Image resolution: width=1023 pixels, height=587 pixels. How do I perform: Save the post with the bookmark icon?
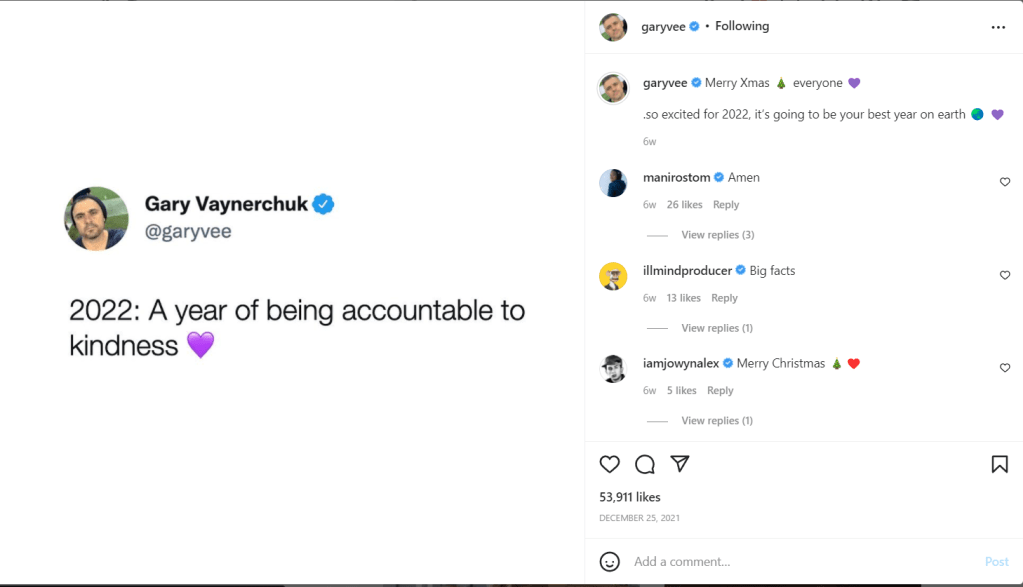[999, 463]
